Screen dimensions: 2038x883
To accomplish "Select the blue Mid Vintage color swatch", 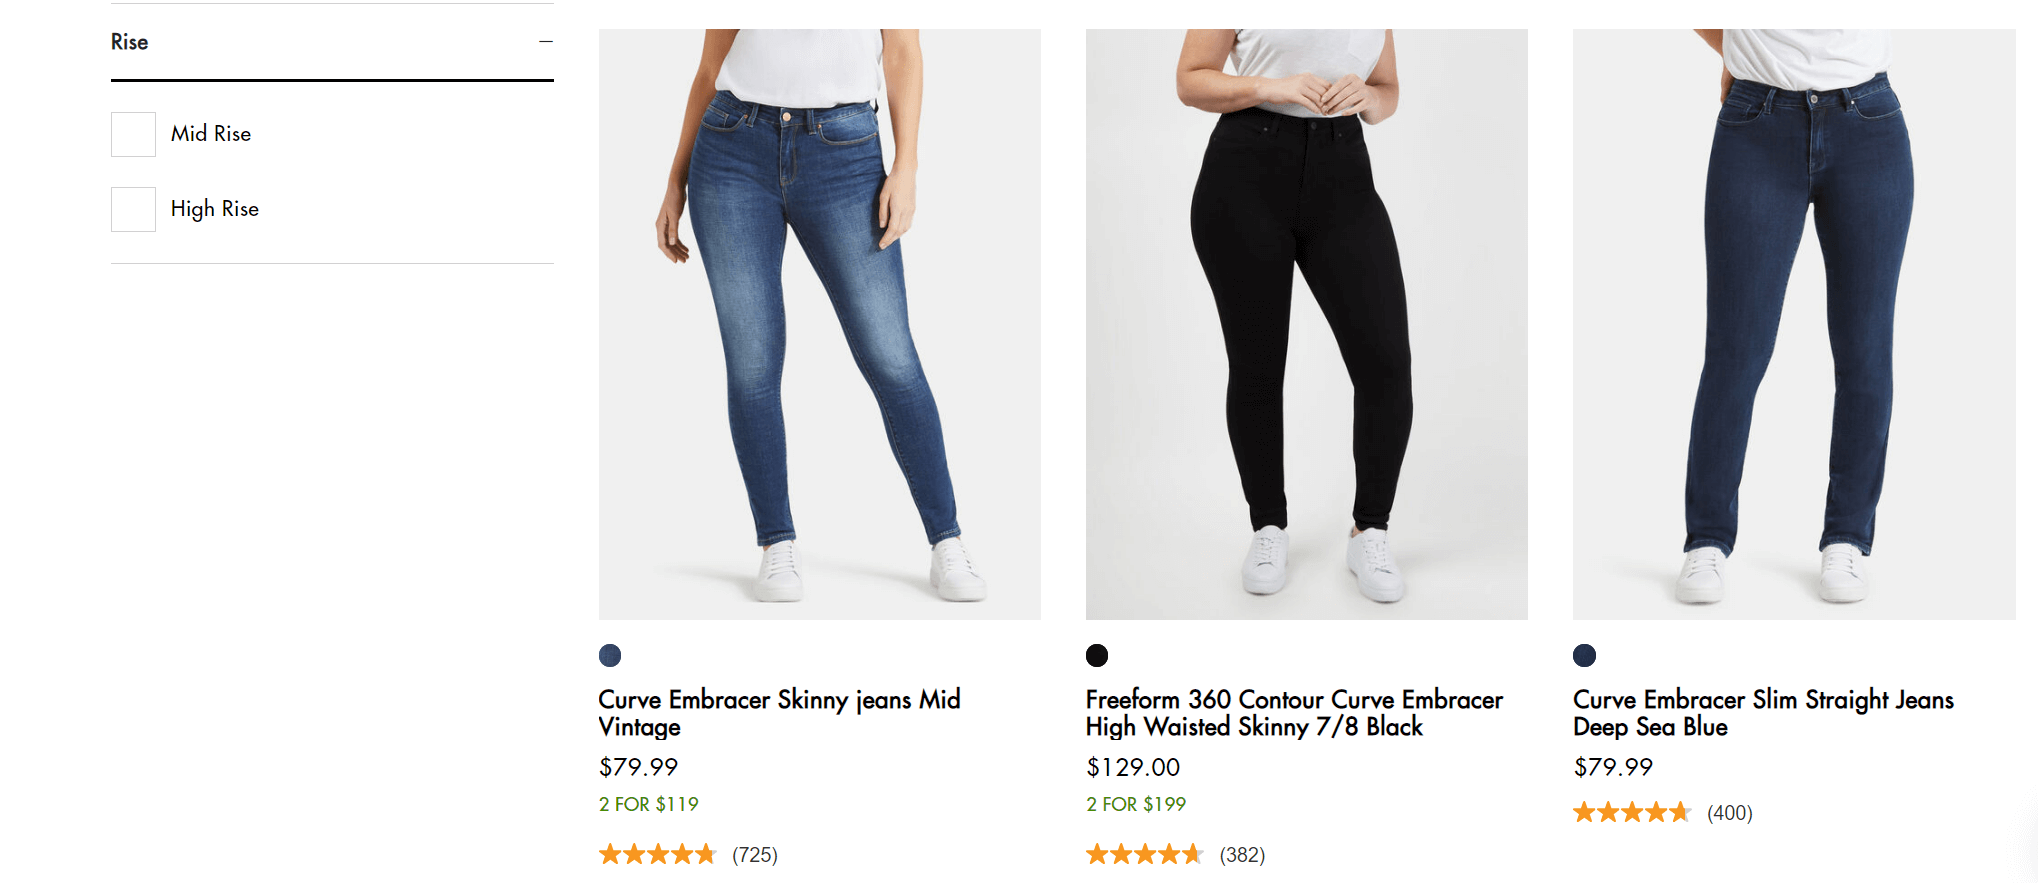I will coord(610,656).
